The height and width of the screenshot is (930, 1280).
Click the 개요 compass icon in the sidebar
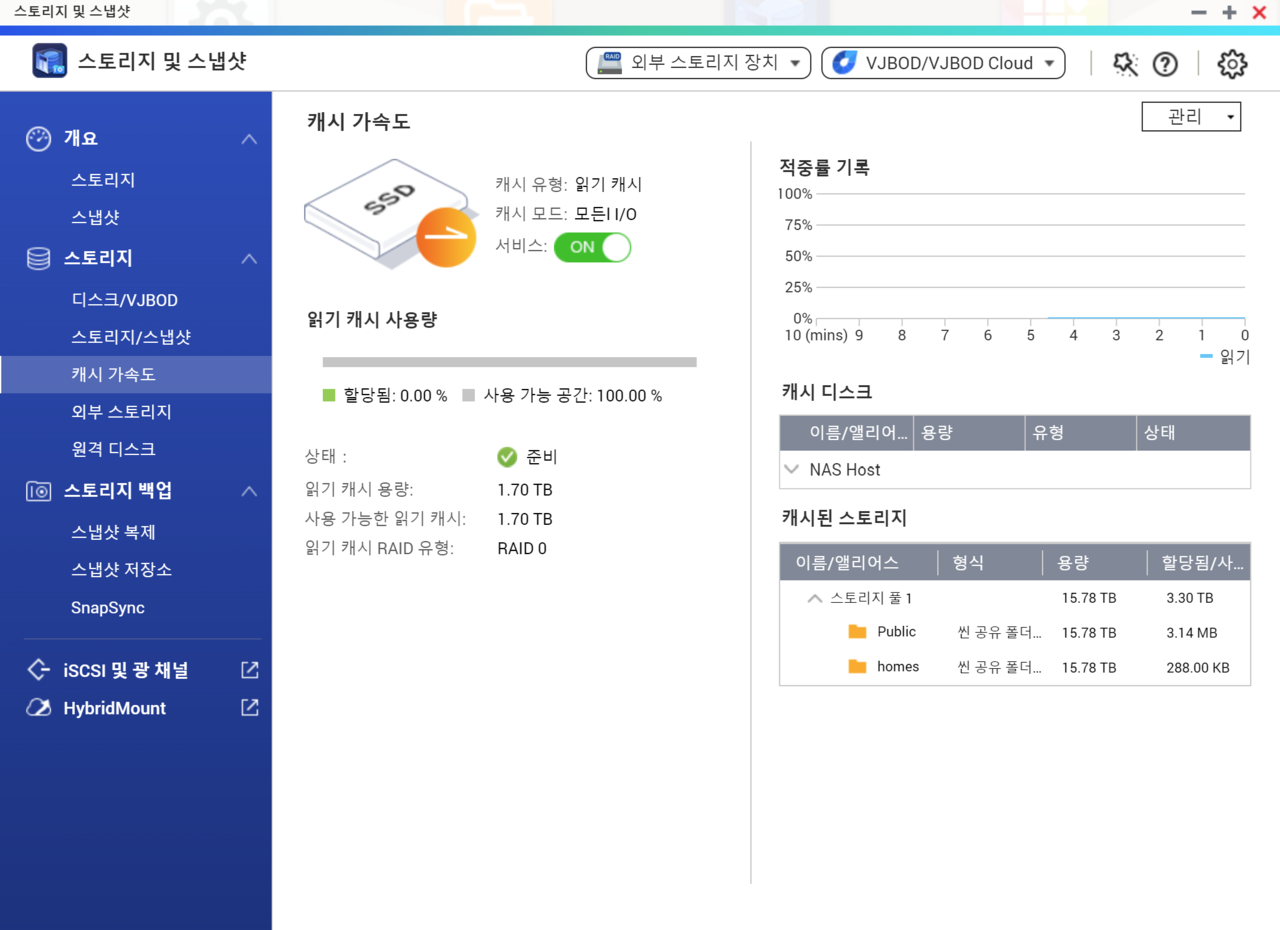click(x=37, y=139)
